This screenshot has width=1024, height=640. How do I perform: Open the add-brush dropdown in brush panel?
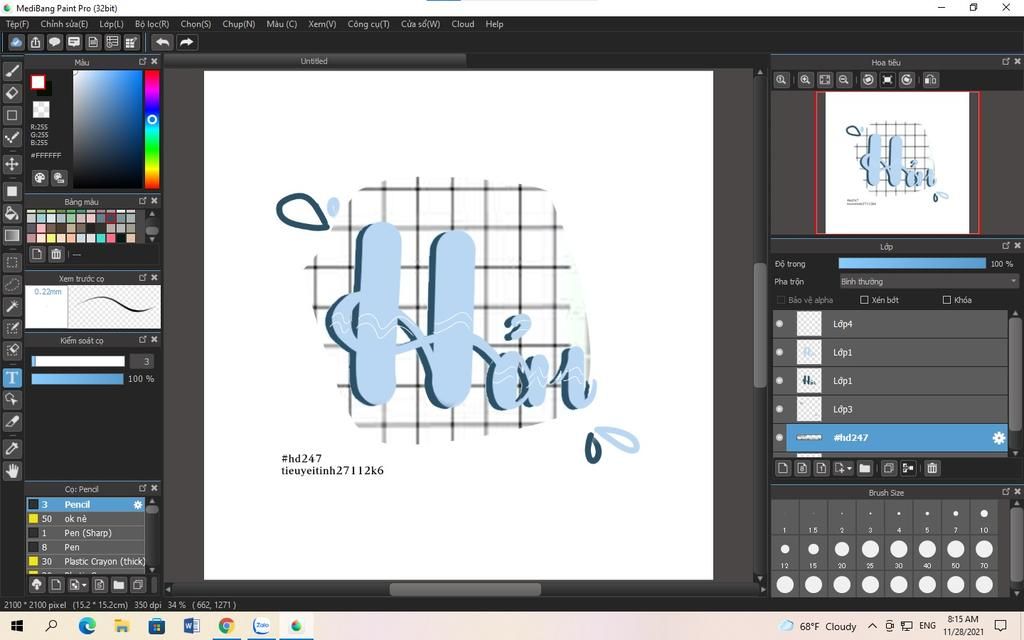coord(84,585)
